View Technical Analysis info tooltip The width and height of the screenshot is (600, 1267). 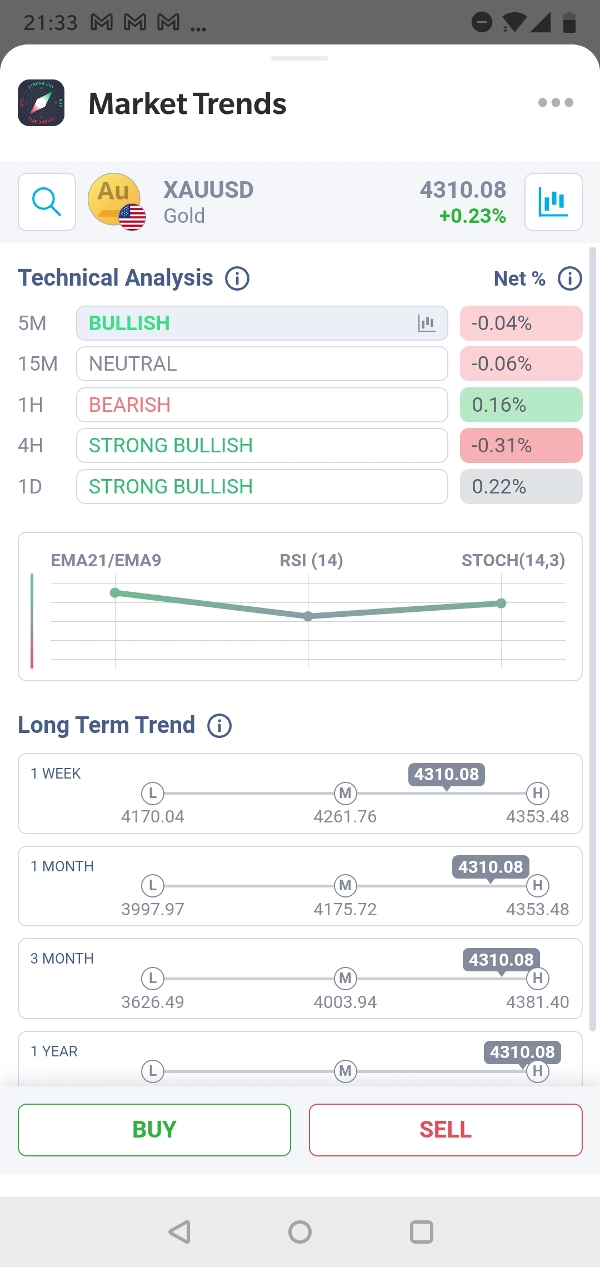pos(237,278)
